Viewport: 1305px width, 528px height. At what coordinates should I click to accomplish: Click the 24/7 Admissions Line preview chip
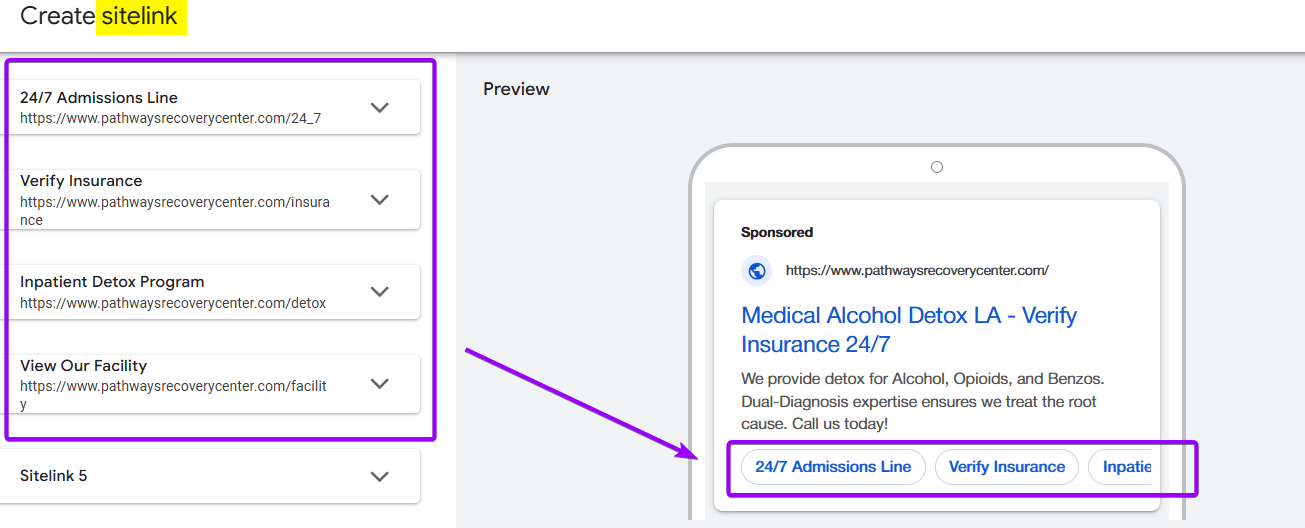click(833, 467)
